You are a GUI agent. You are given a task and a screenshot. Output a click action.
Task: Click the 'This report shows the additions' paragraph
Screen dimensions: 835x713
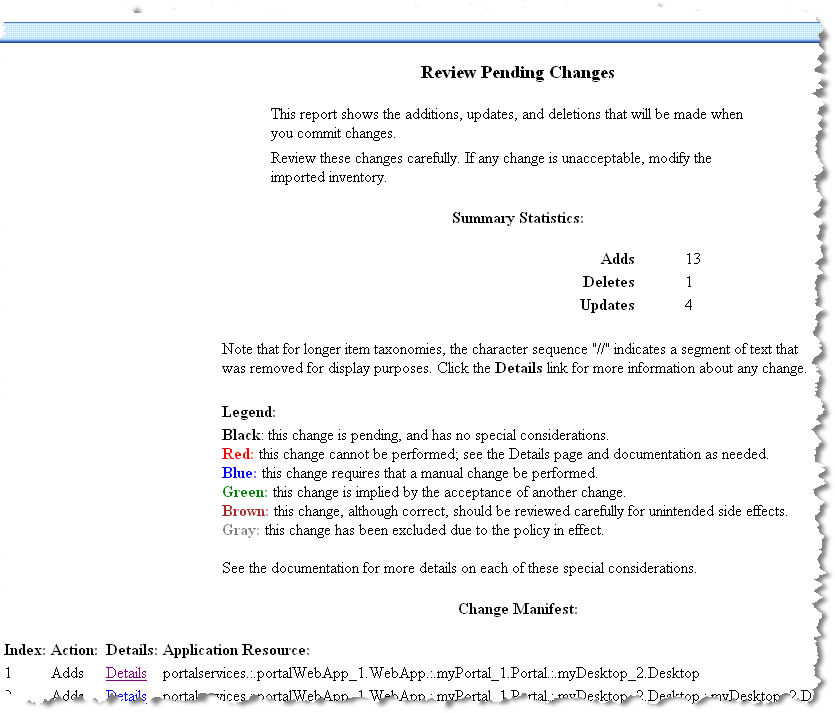[506, 124]
